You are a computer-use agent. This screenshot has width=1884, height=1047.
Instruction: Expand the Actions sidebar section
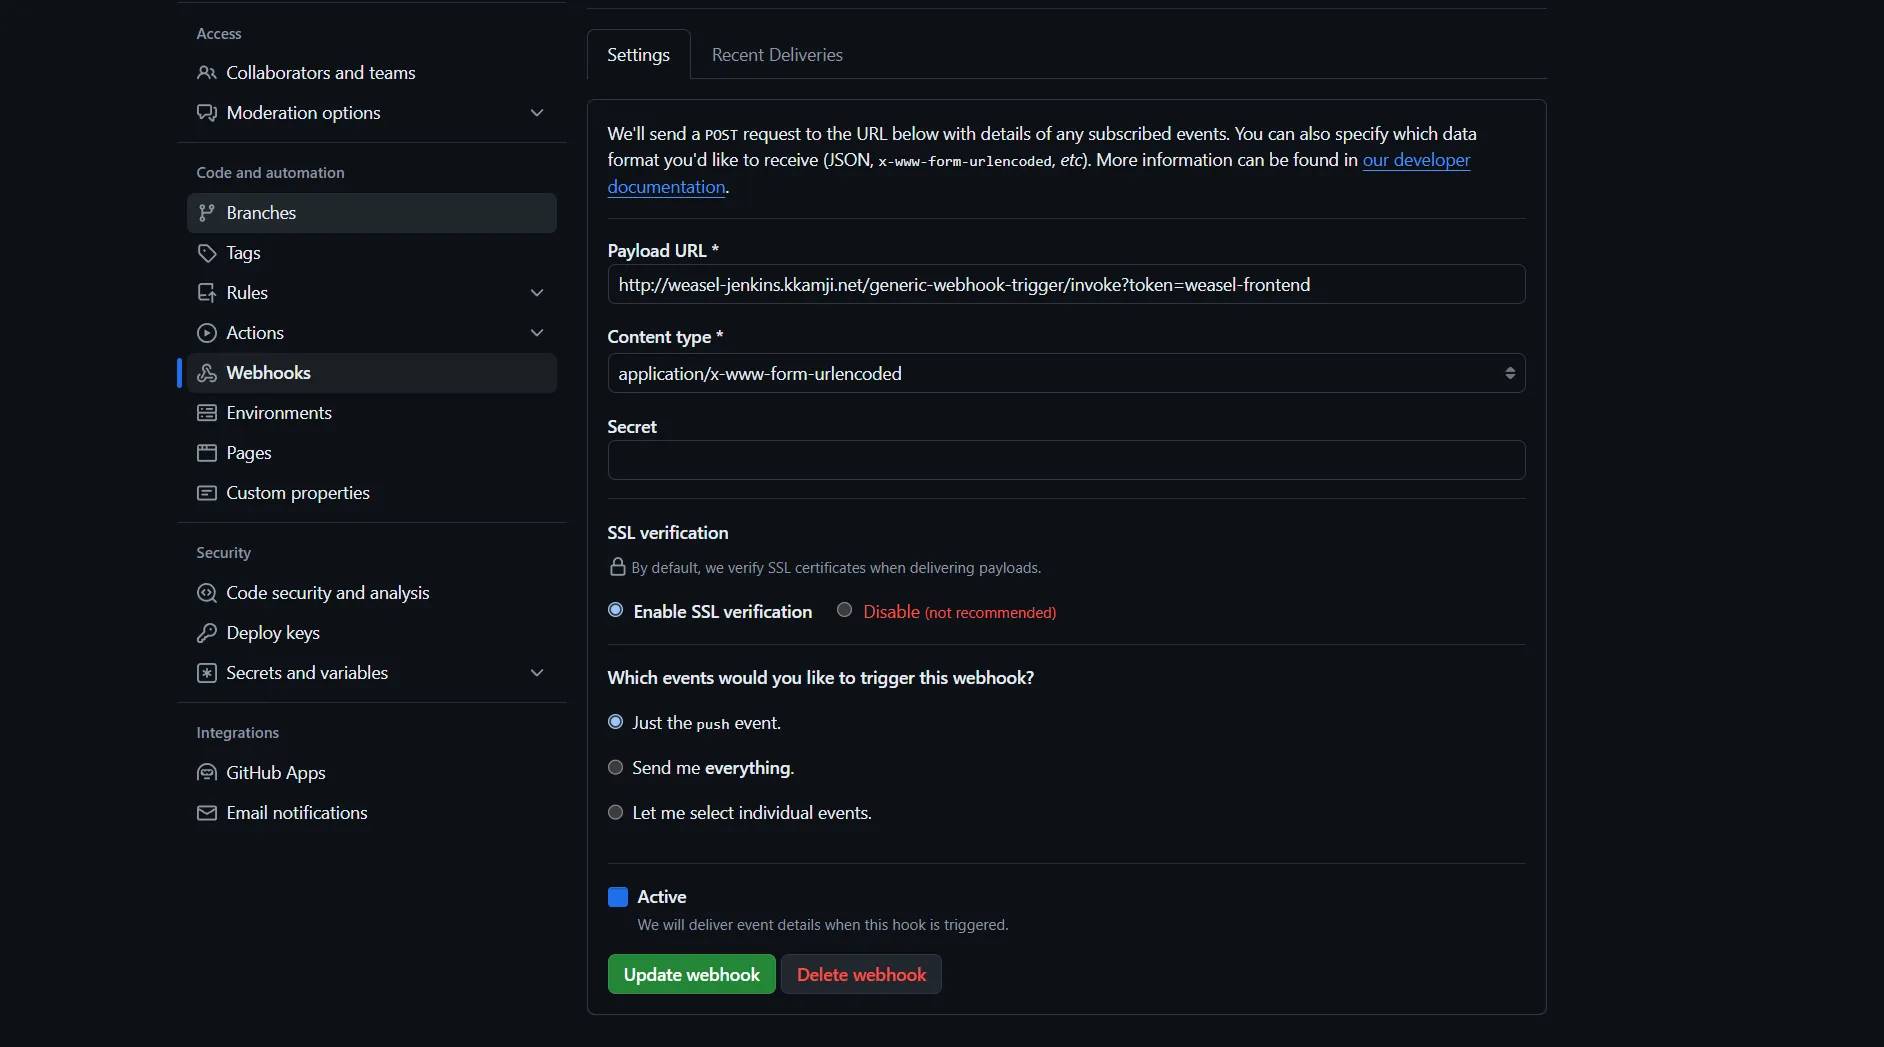(537, 332)
